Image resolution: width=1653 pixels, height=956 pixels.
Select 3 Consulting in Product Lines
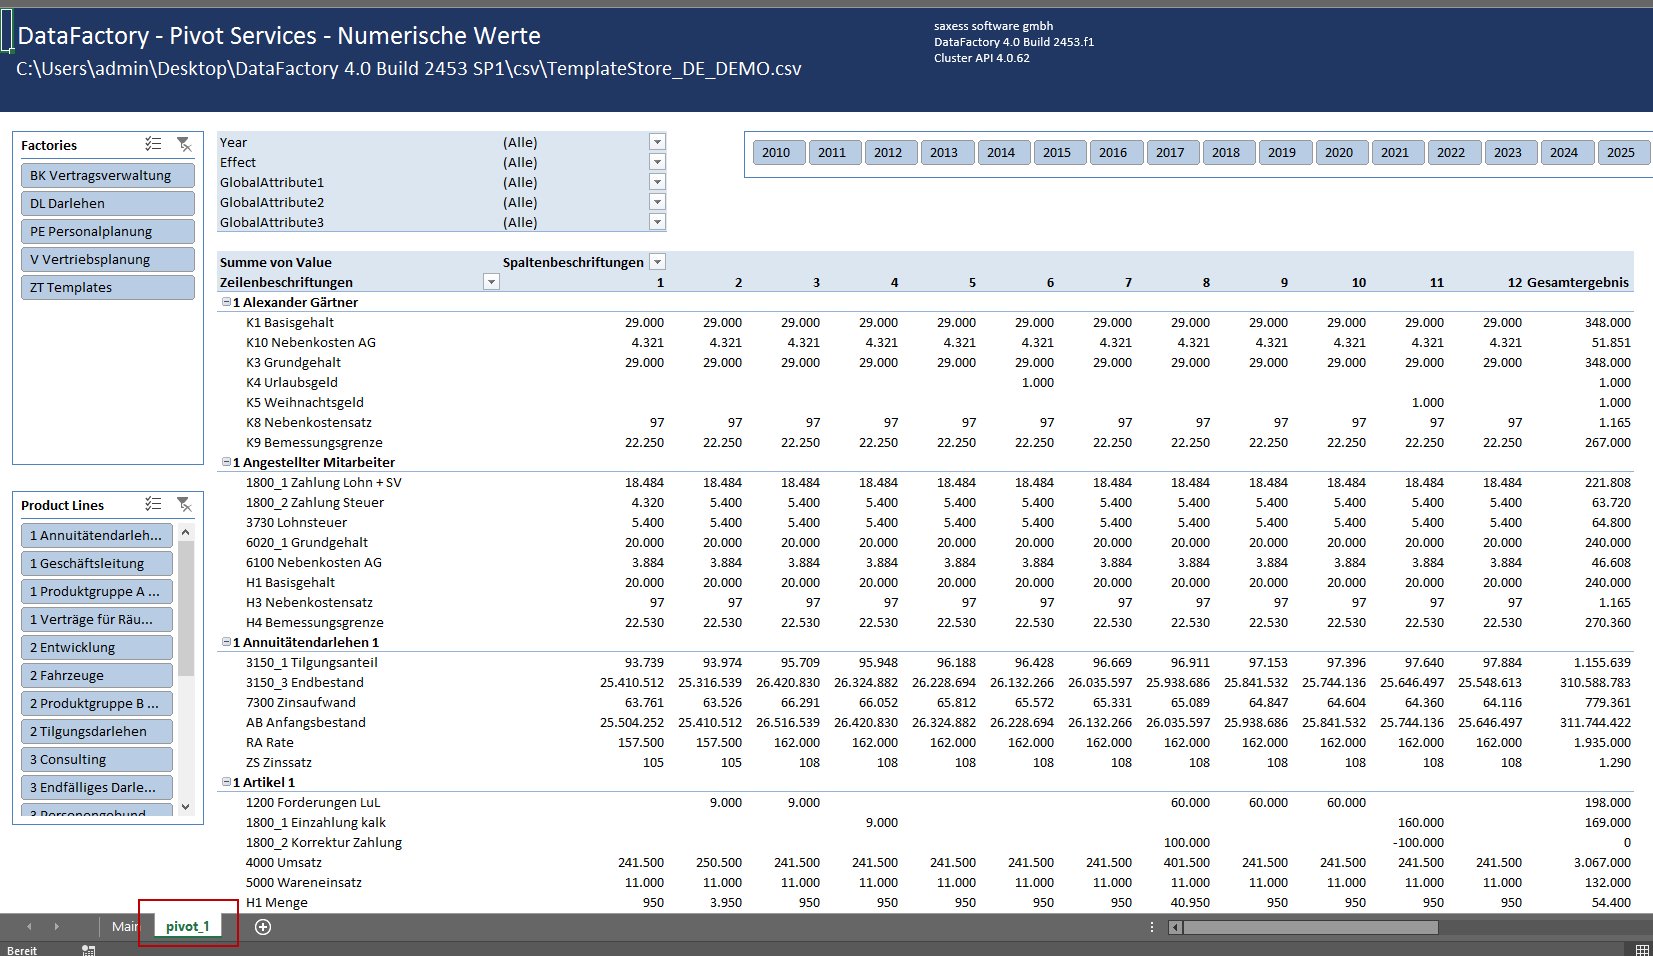click(x=96, y=759)
